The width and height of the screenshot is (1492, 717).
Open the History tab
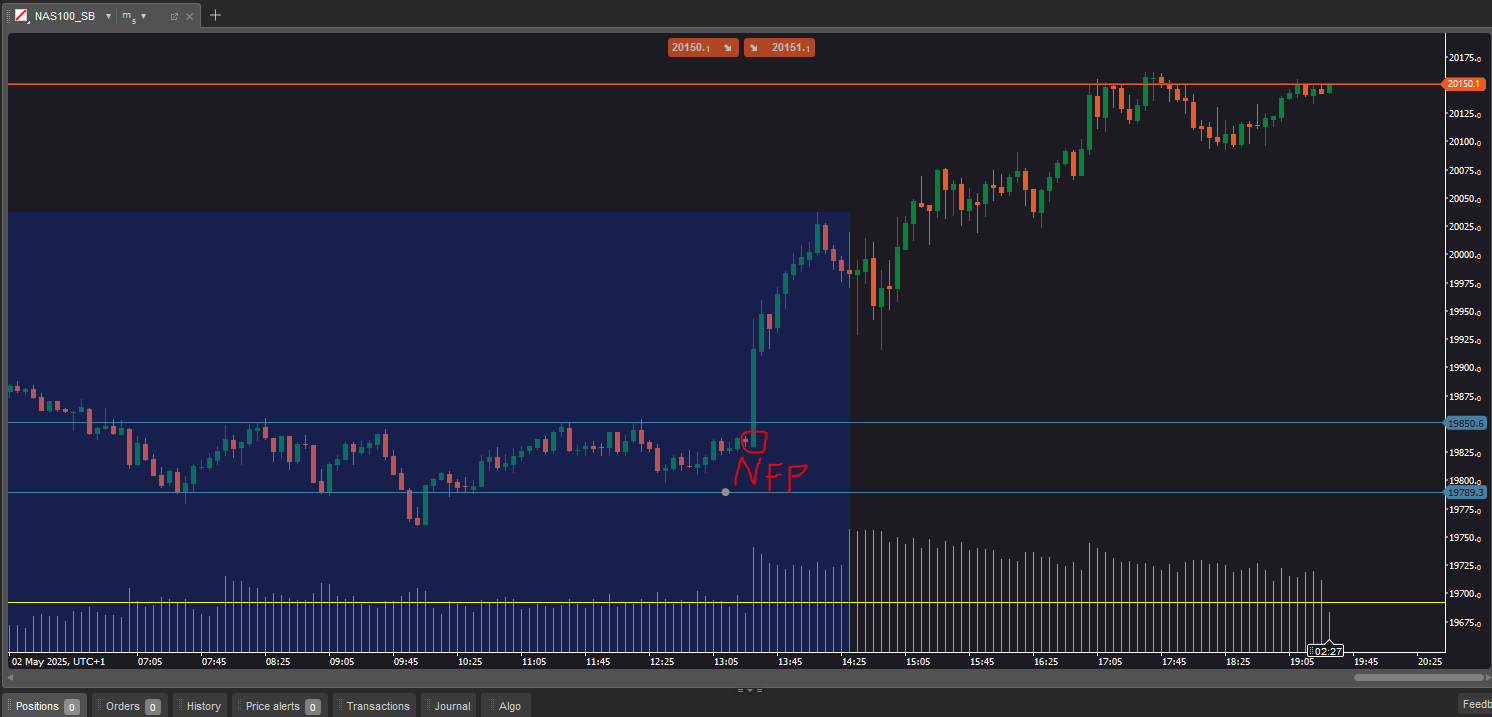click(x=202, y=706)
